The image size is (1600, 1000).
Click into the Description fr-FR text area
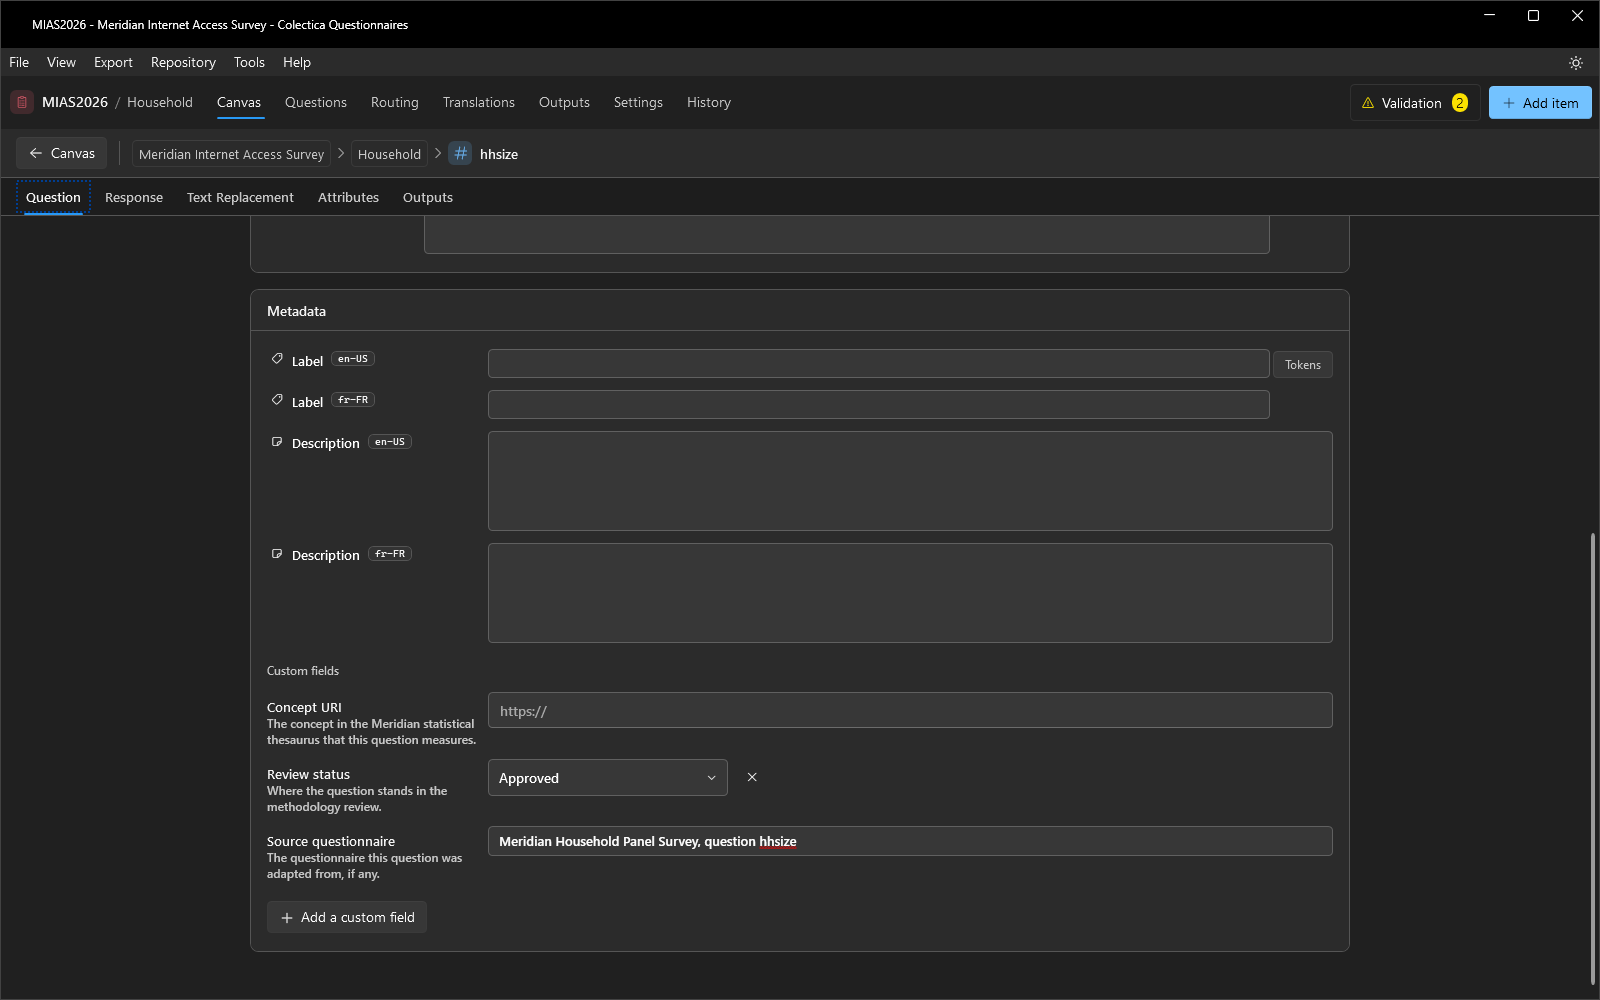click(x=910, y=593)
